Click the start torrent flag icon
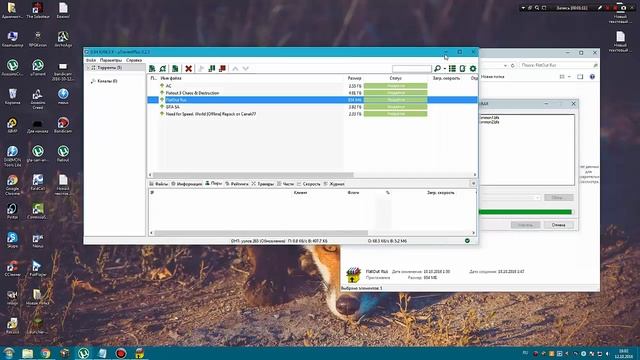This screenshot has height=360, width=640. coord(201,69)
